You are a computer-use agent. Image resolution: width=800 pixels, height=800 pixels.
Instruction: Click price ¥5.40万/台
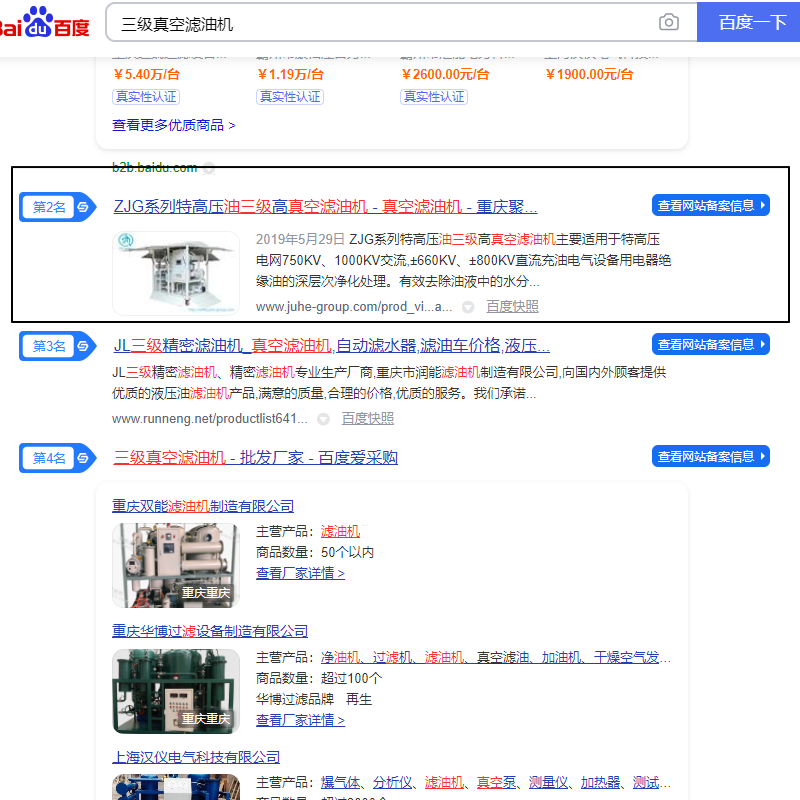tap(146, 74)
